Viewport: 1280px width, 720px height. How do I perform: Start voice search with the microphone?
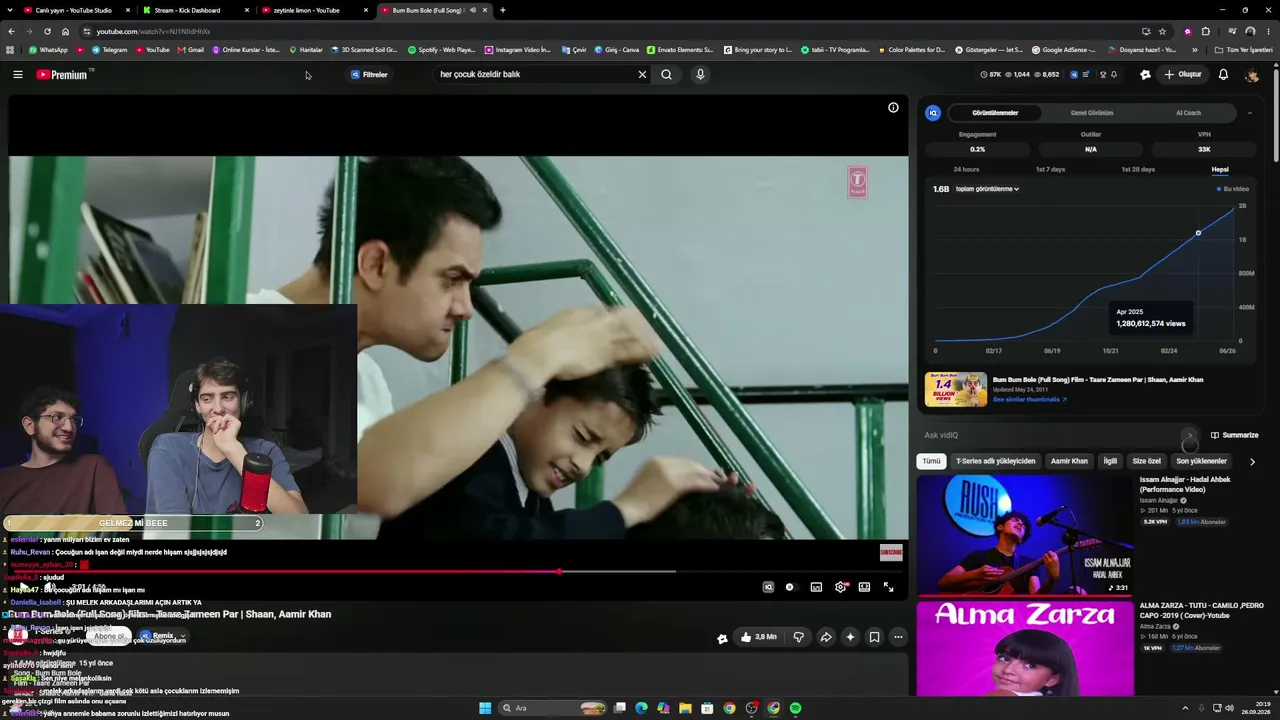700,74
